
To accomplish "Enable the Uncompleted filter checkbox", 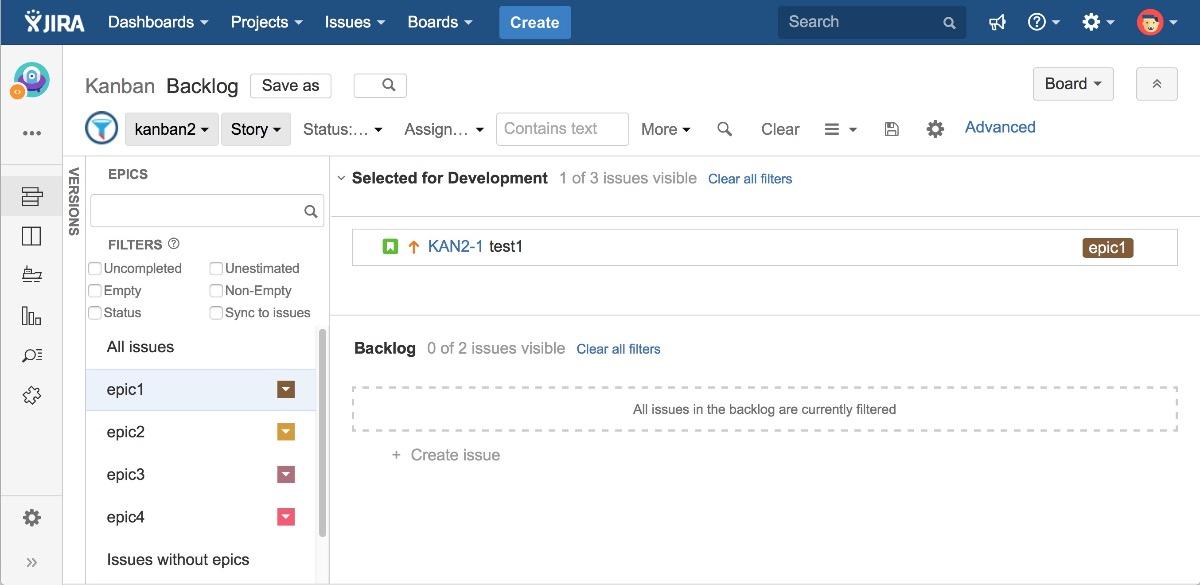I will point(95,268).
